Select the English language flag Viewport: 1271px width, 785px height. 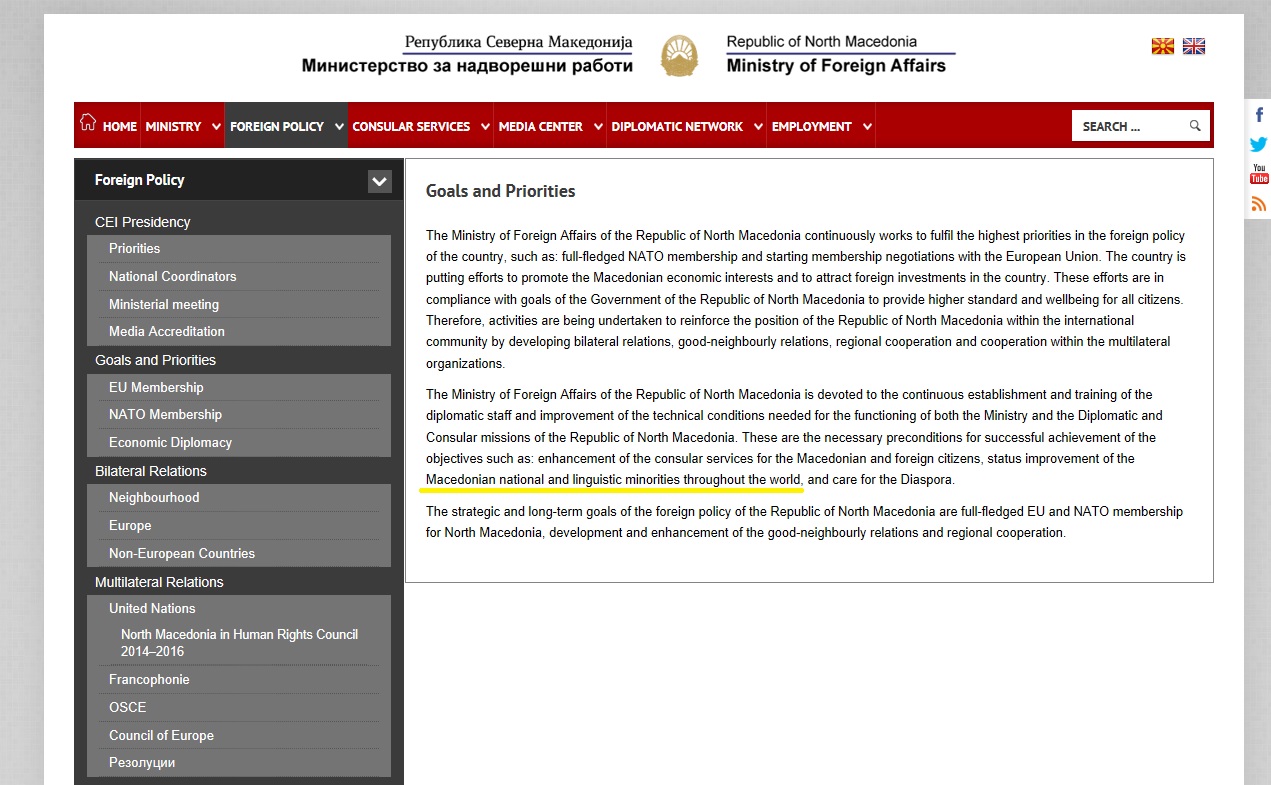click(1194, 46)
